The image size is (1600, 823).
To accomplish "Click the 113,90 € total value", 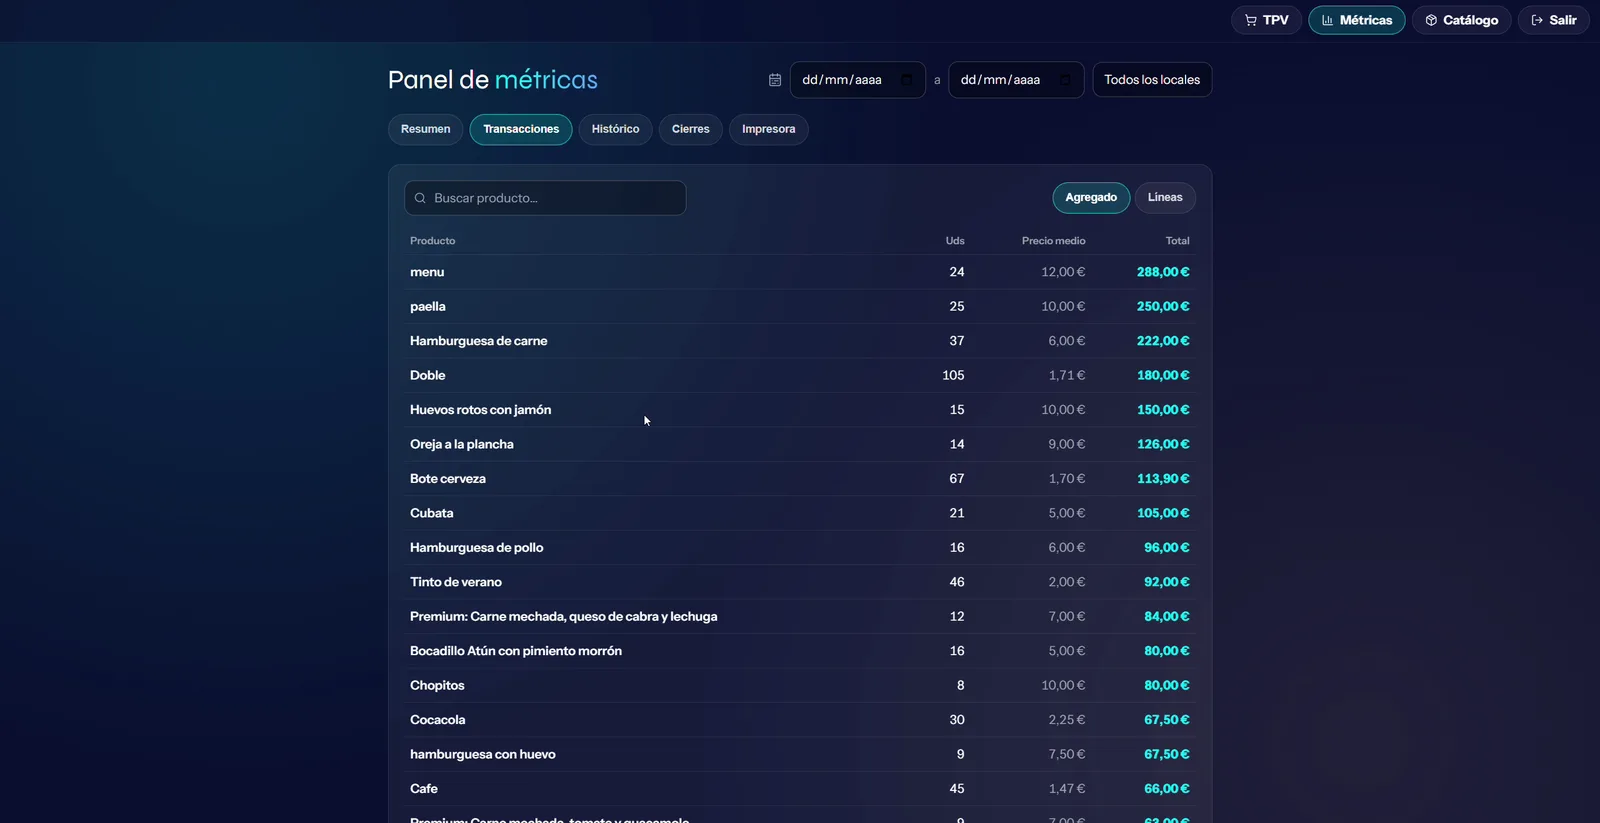I will pyautogui.click(x=1163, y=479).
